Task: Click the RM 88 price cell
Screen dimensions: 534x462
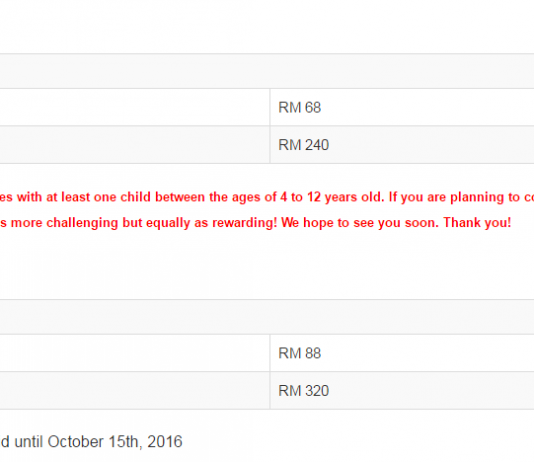Action: click(x=402, y=353)
